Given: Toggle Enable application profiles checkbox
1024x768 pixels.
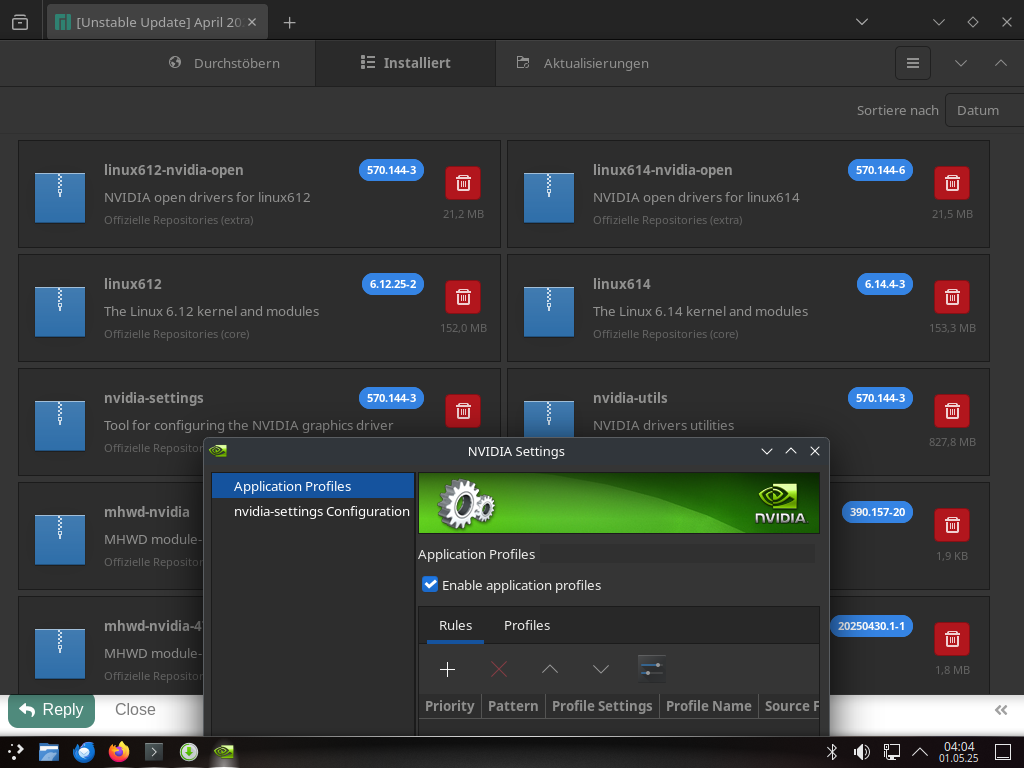Looking at the screenshot, I should coord(430,584).
